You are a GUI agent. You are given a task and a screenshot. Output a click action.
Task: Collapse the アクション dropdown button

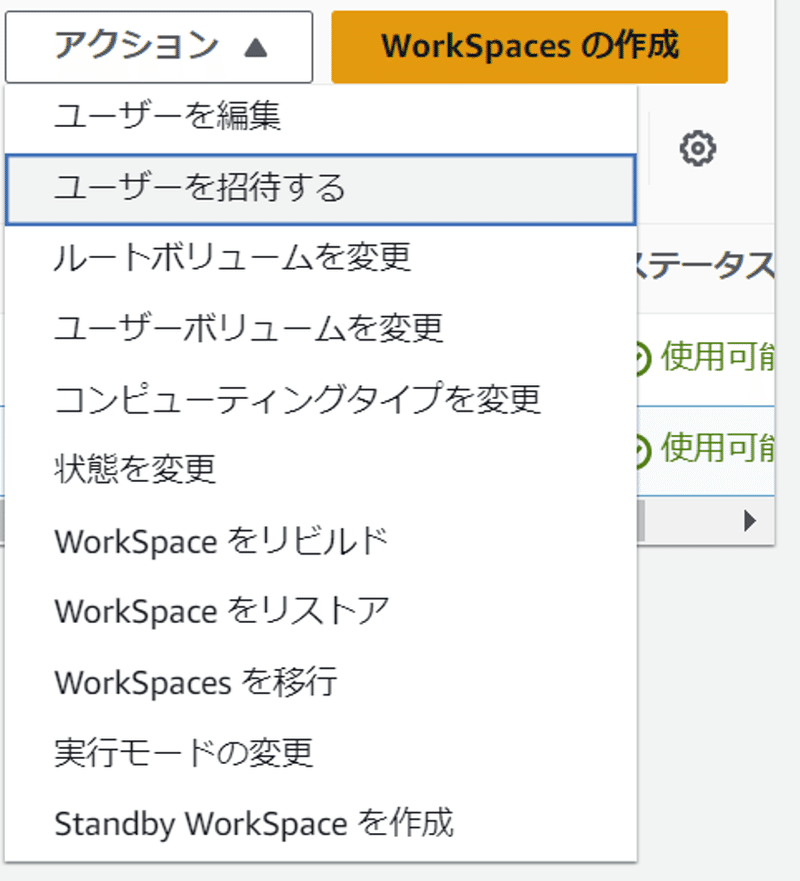click(x=159, y=47)
